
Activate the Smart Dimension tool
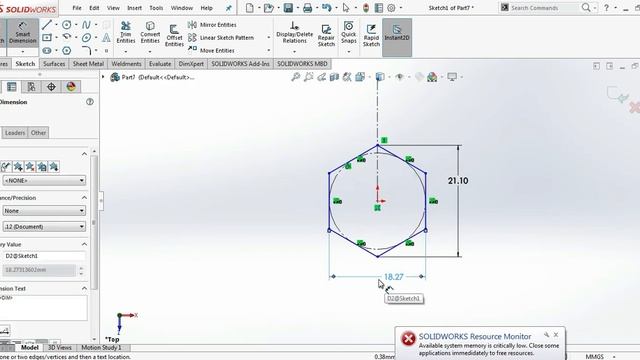click(22, 33)
